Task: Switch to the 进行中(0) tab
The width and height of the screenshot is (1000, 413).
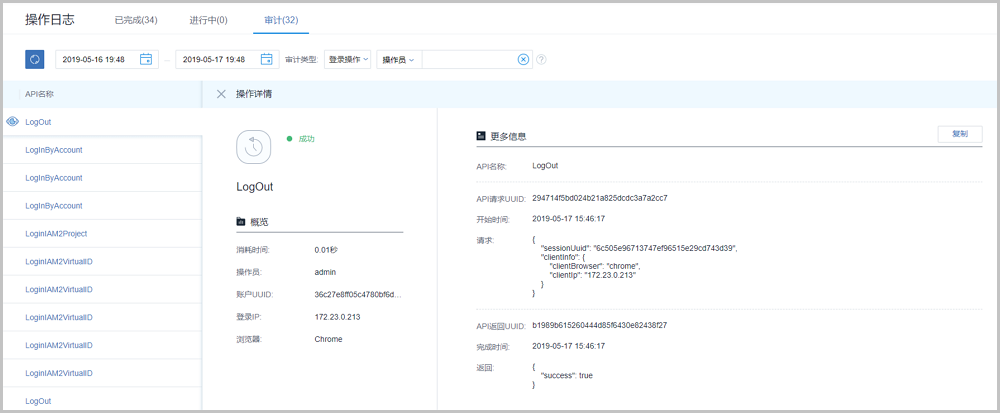Action: click(x=209, y=20)
